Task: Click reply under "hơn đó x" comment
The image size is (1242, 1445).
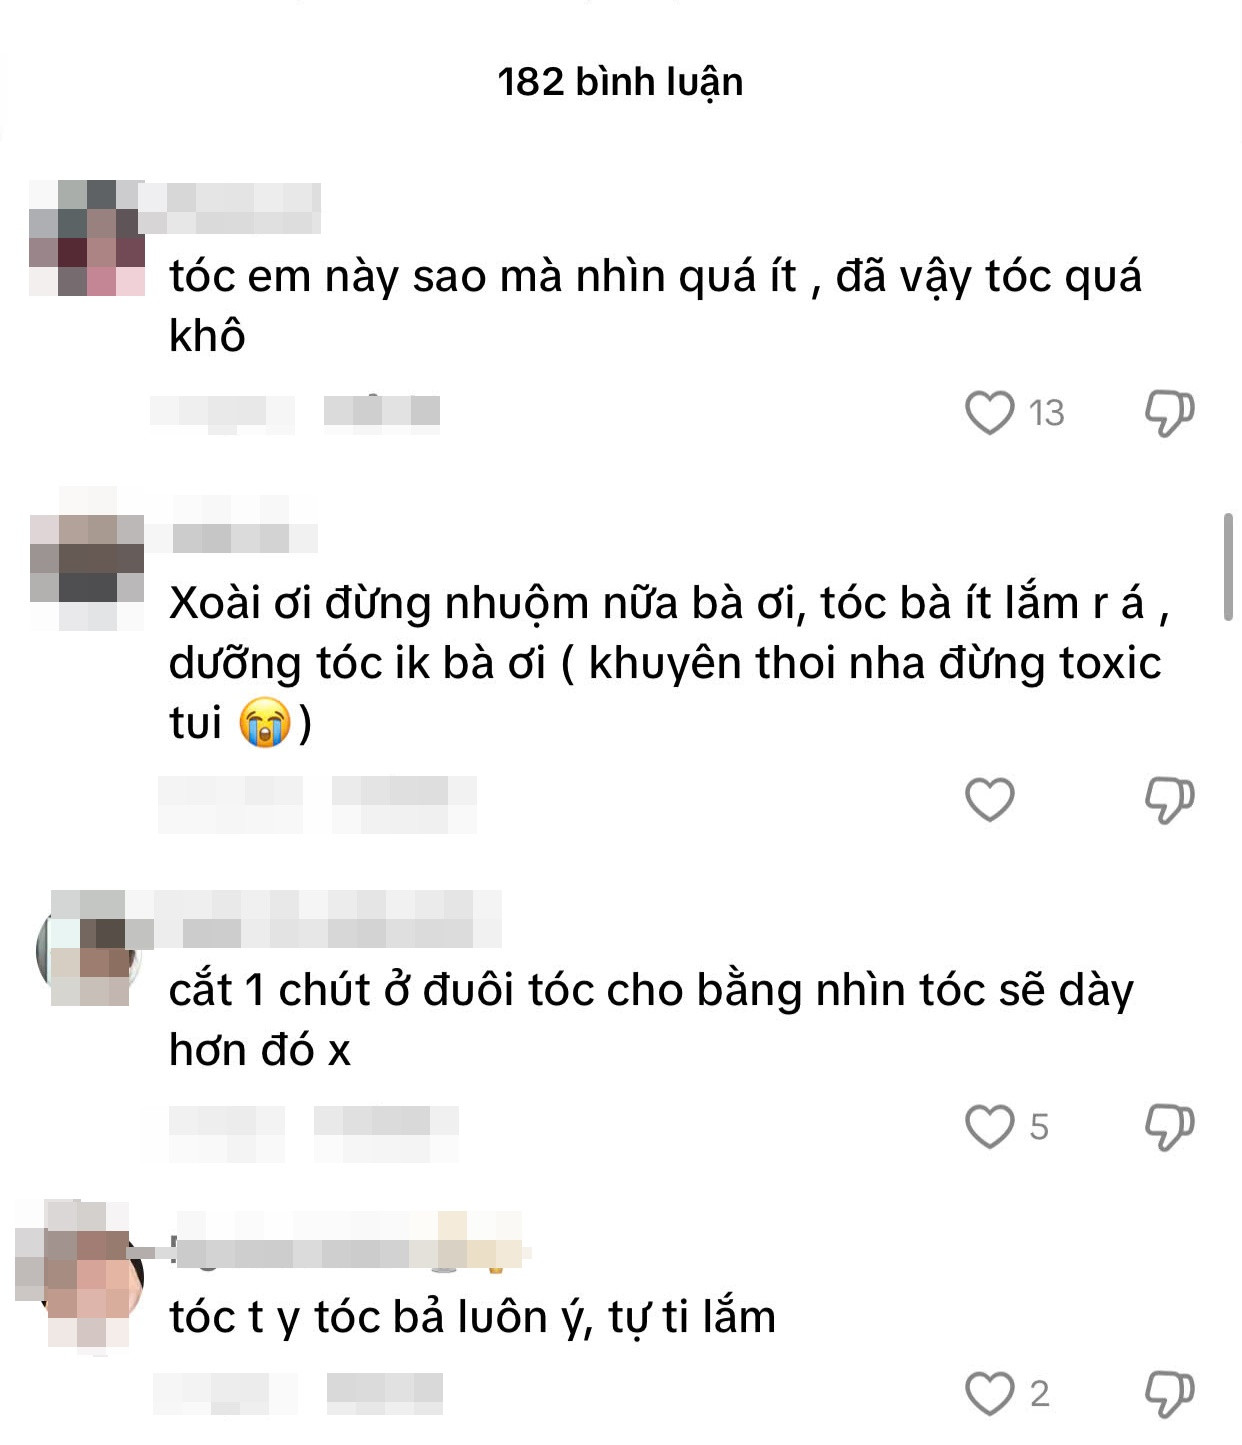Action: tap(386, 1133)
